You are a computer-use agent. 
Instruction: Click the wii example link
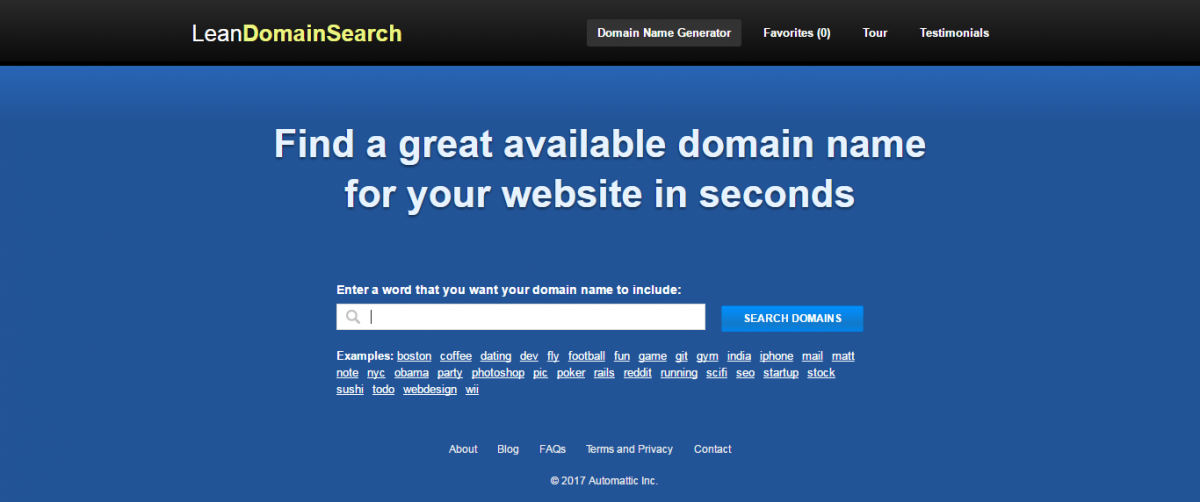pyautogui.click(x=472, y=390)
